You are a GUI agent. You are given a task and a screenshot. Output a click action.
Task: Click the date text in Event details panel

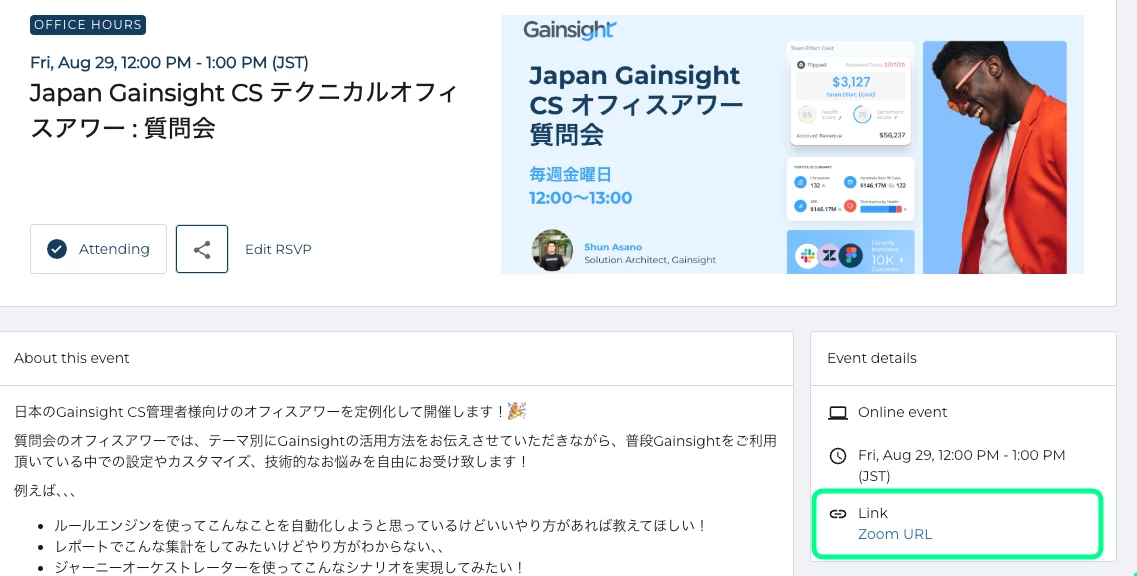962,466
